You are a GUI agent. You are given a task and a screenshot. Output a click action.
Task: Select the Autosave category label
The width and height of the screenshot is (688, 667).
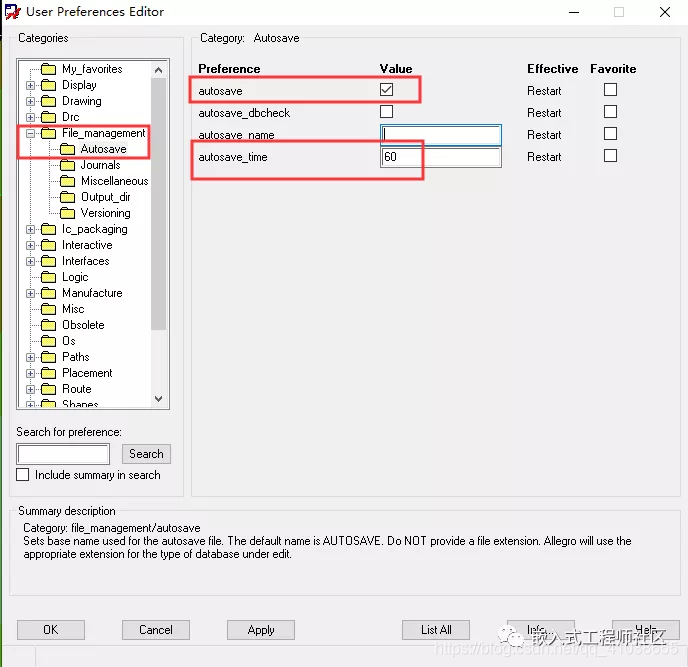(x=104, y=149)
